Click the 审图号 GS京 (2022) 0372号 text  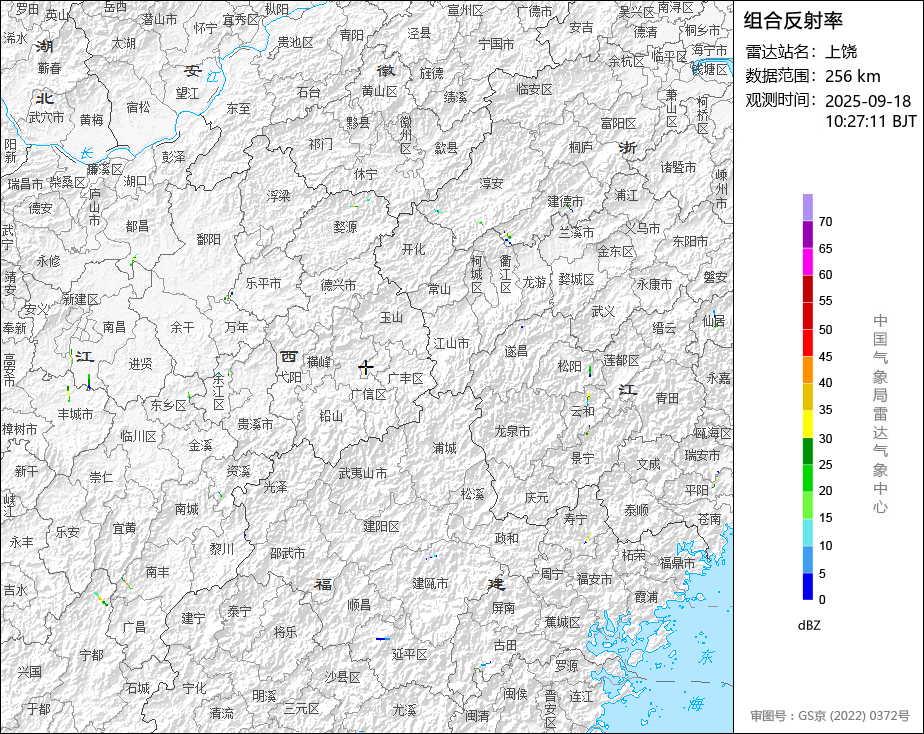pyautogui.click(x=830, y=716)
